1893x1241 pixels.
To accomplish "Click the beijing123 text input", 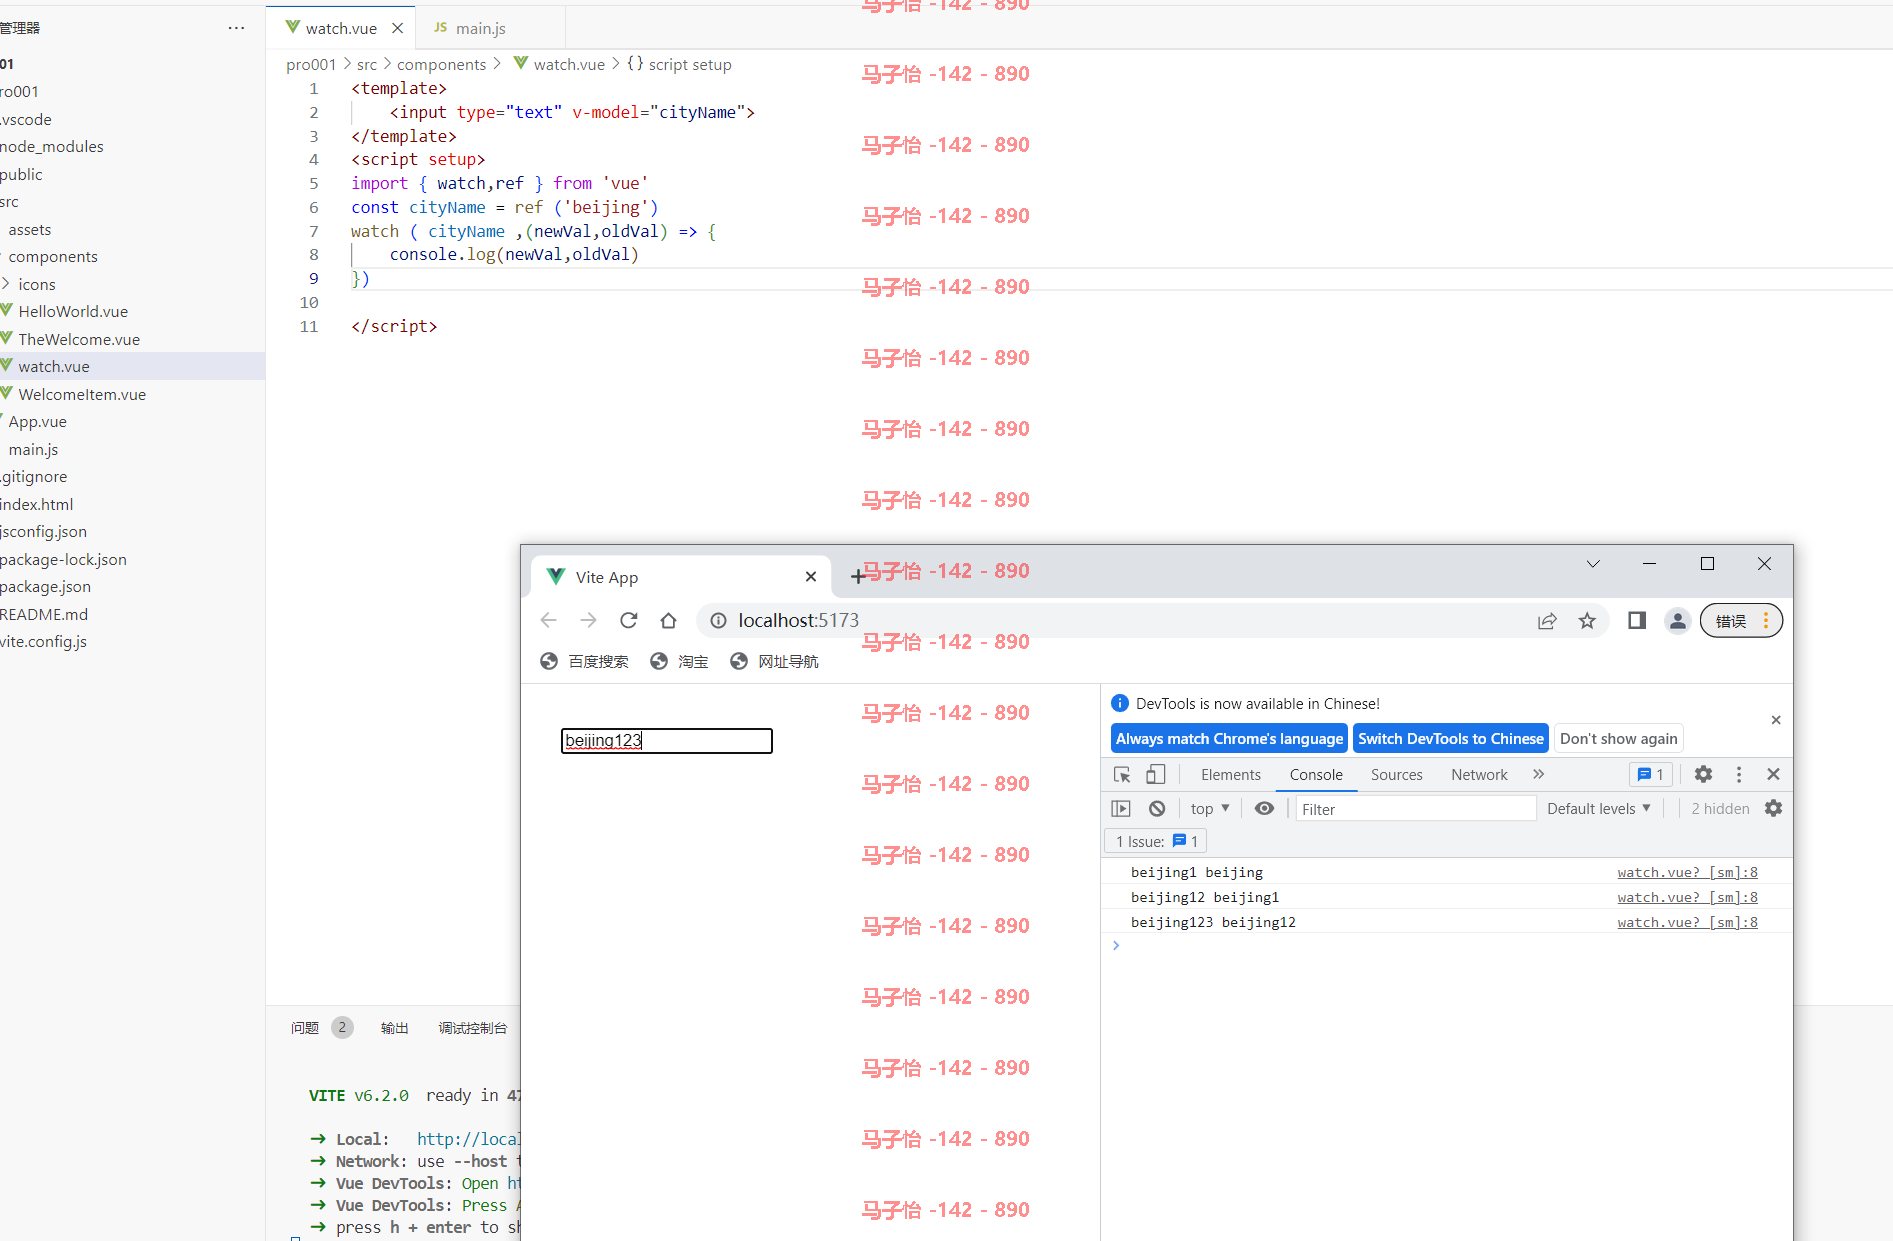I will (x=667, y=740).
